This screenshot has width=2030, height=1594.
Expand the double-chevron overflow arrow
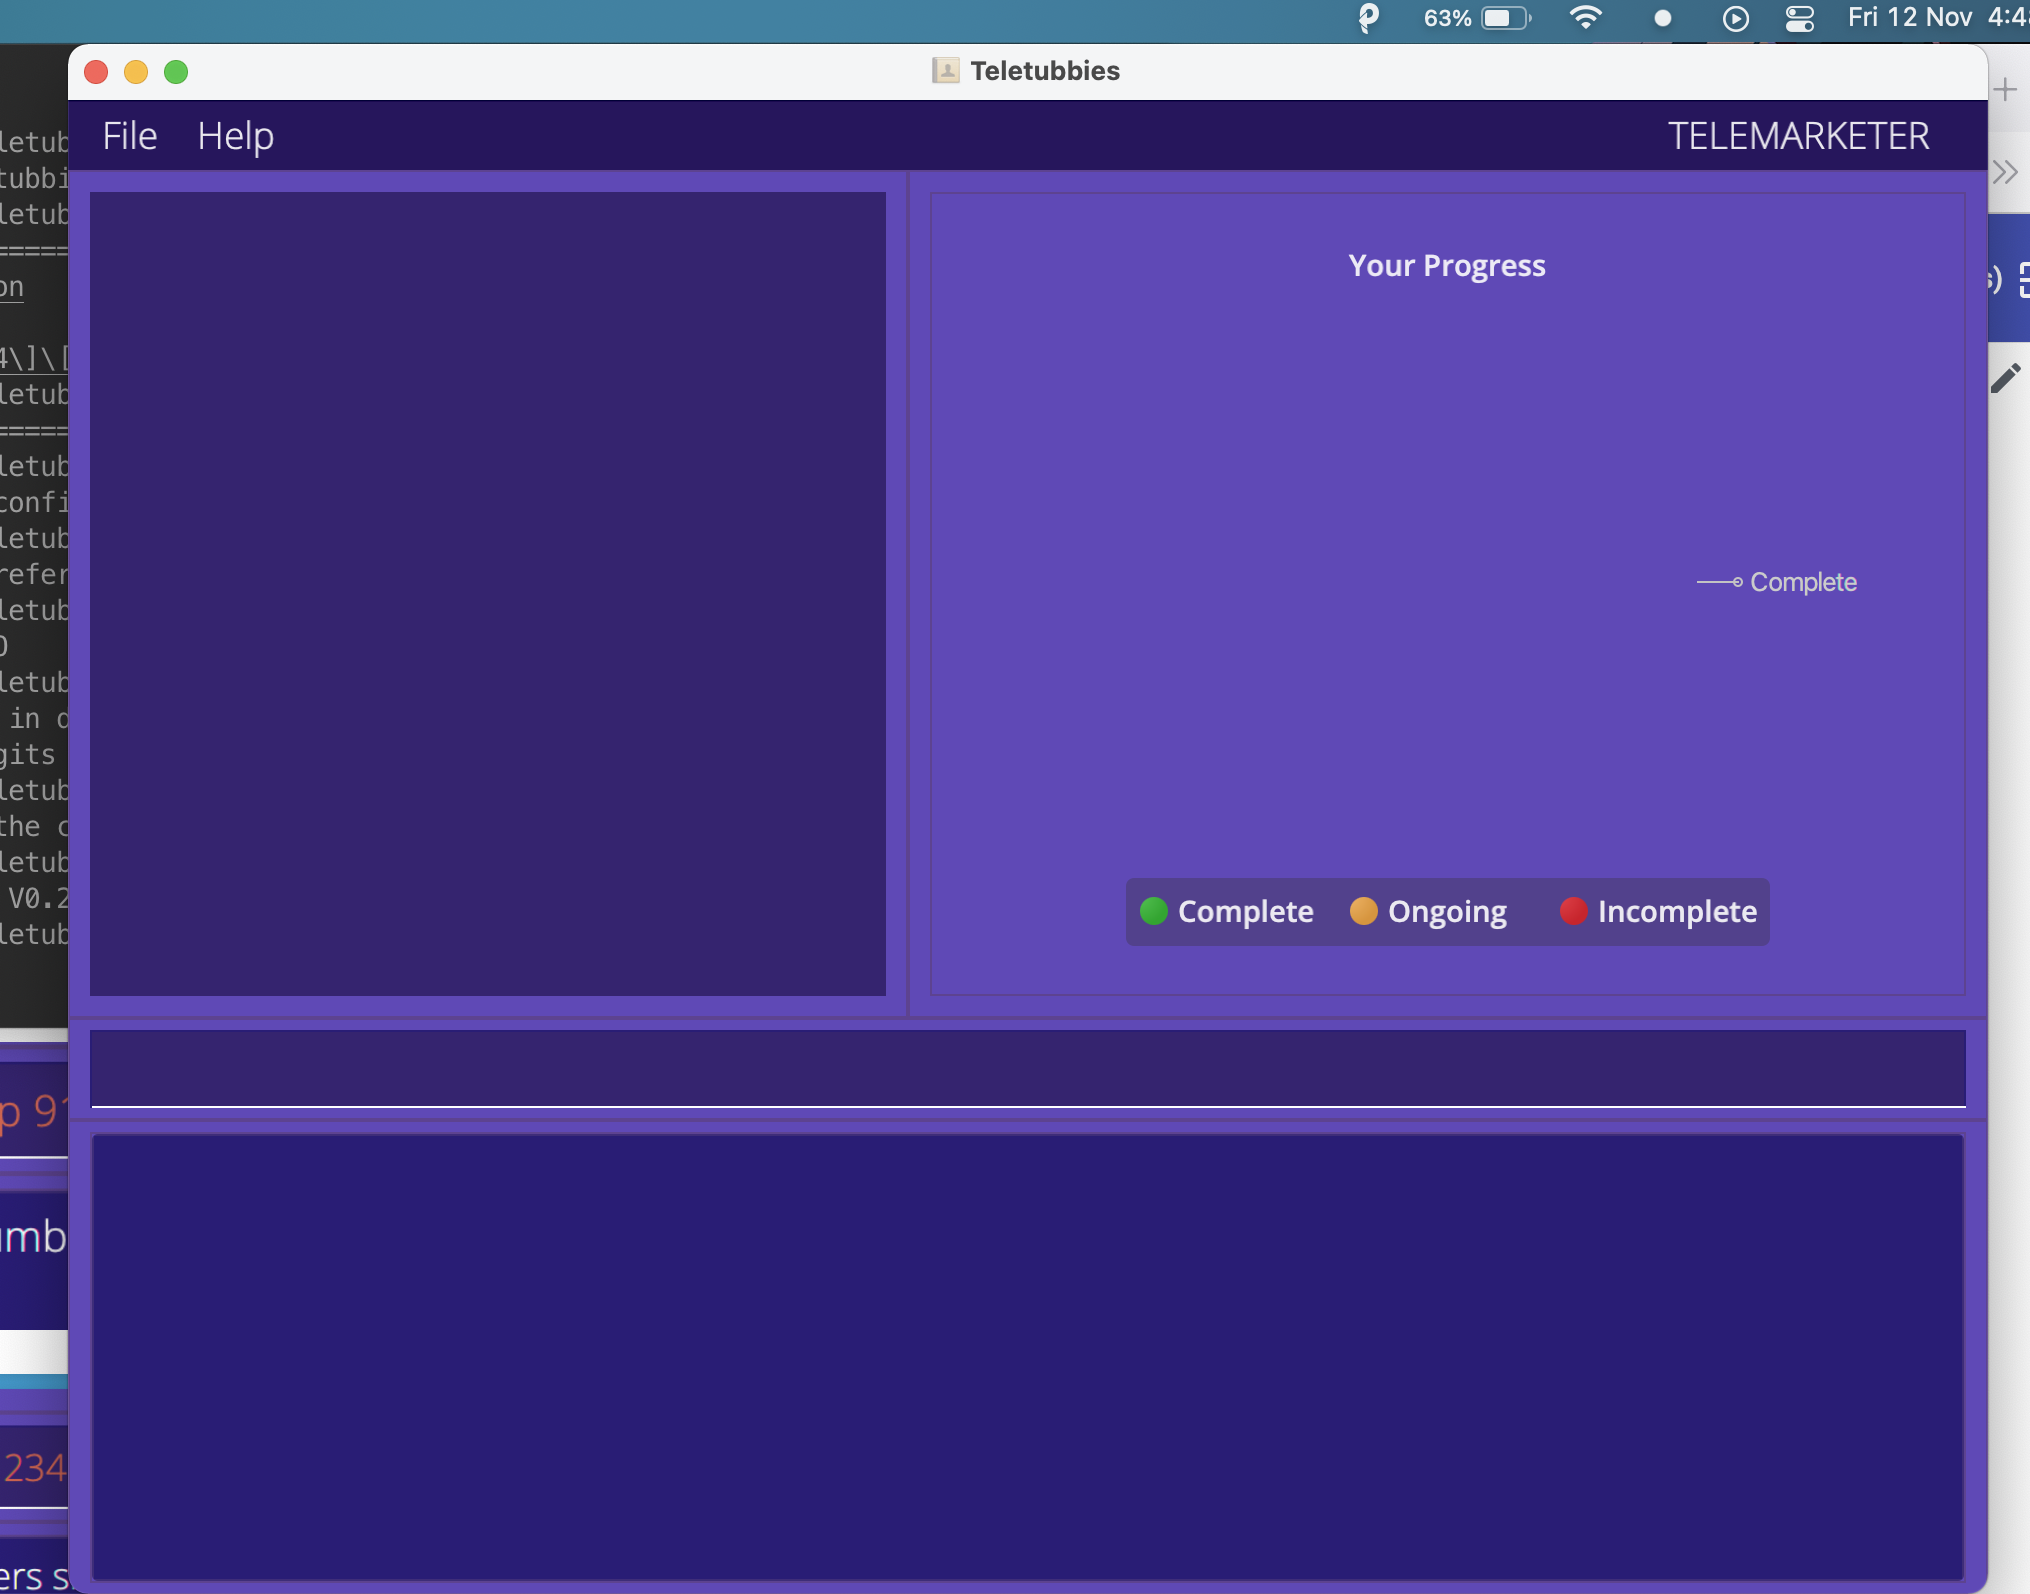pyautogui.click(x=2005, y=172)
